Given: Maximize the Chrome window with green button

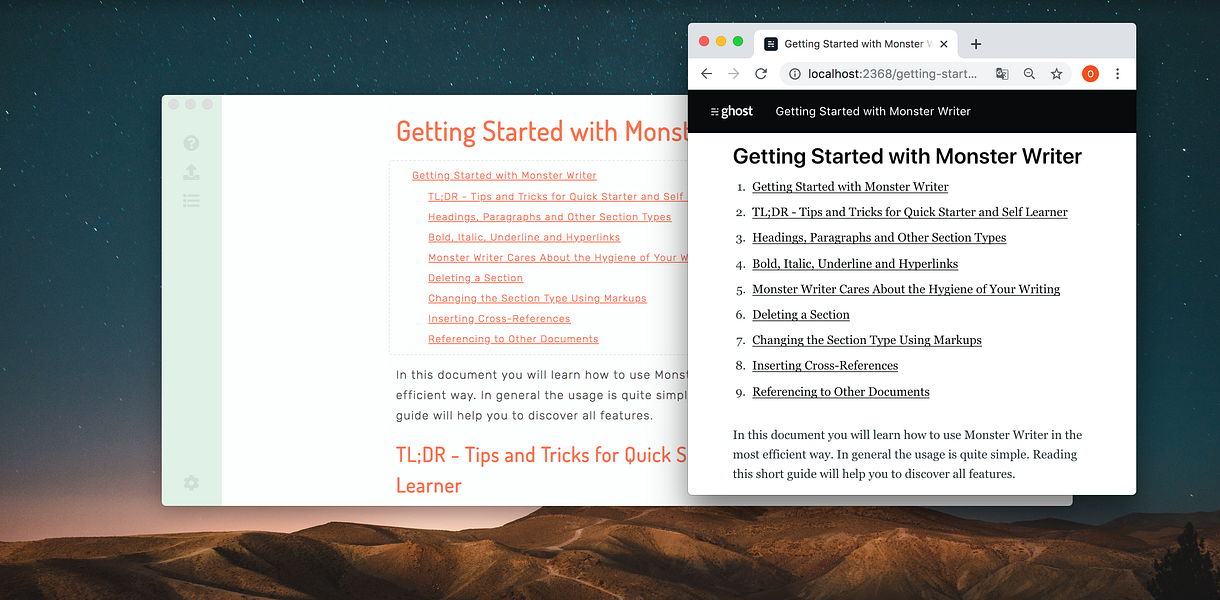Looking at the screenshot, I should [738, 41].
